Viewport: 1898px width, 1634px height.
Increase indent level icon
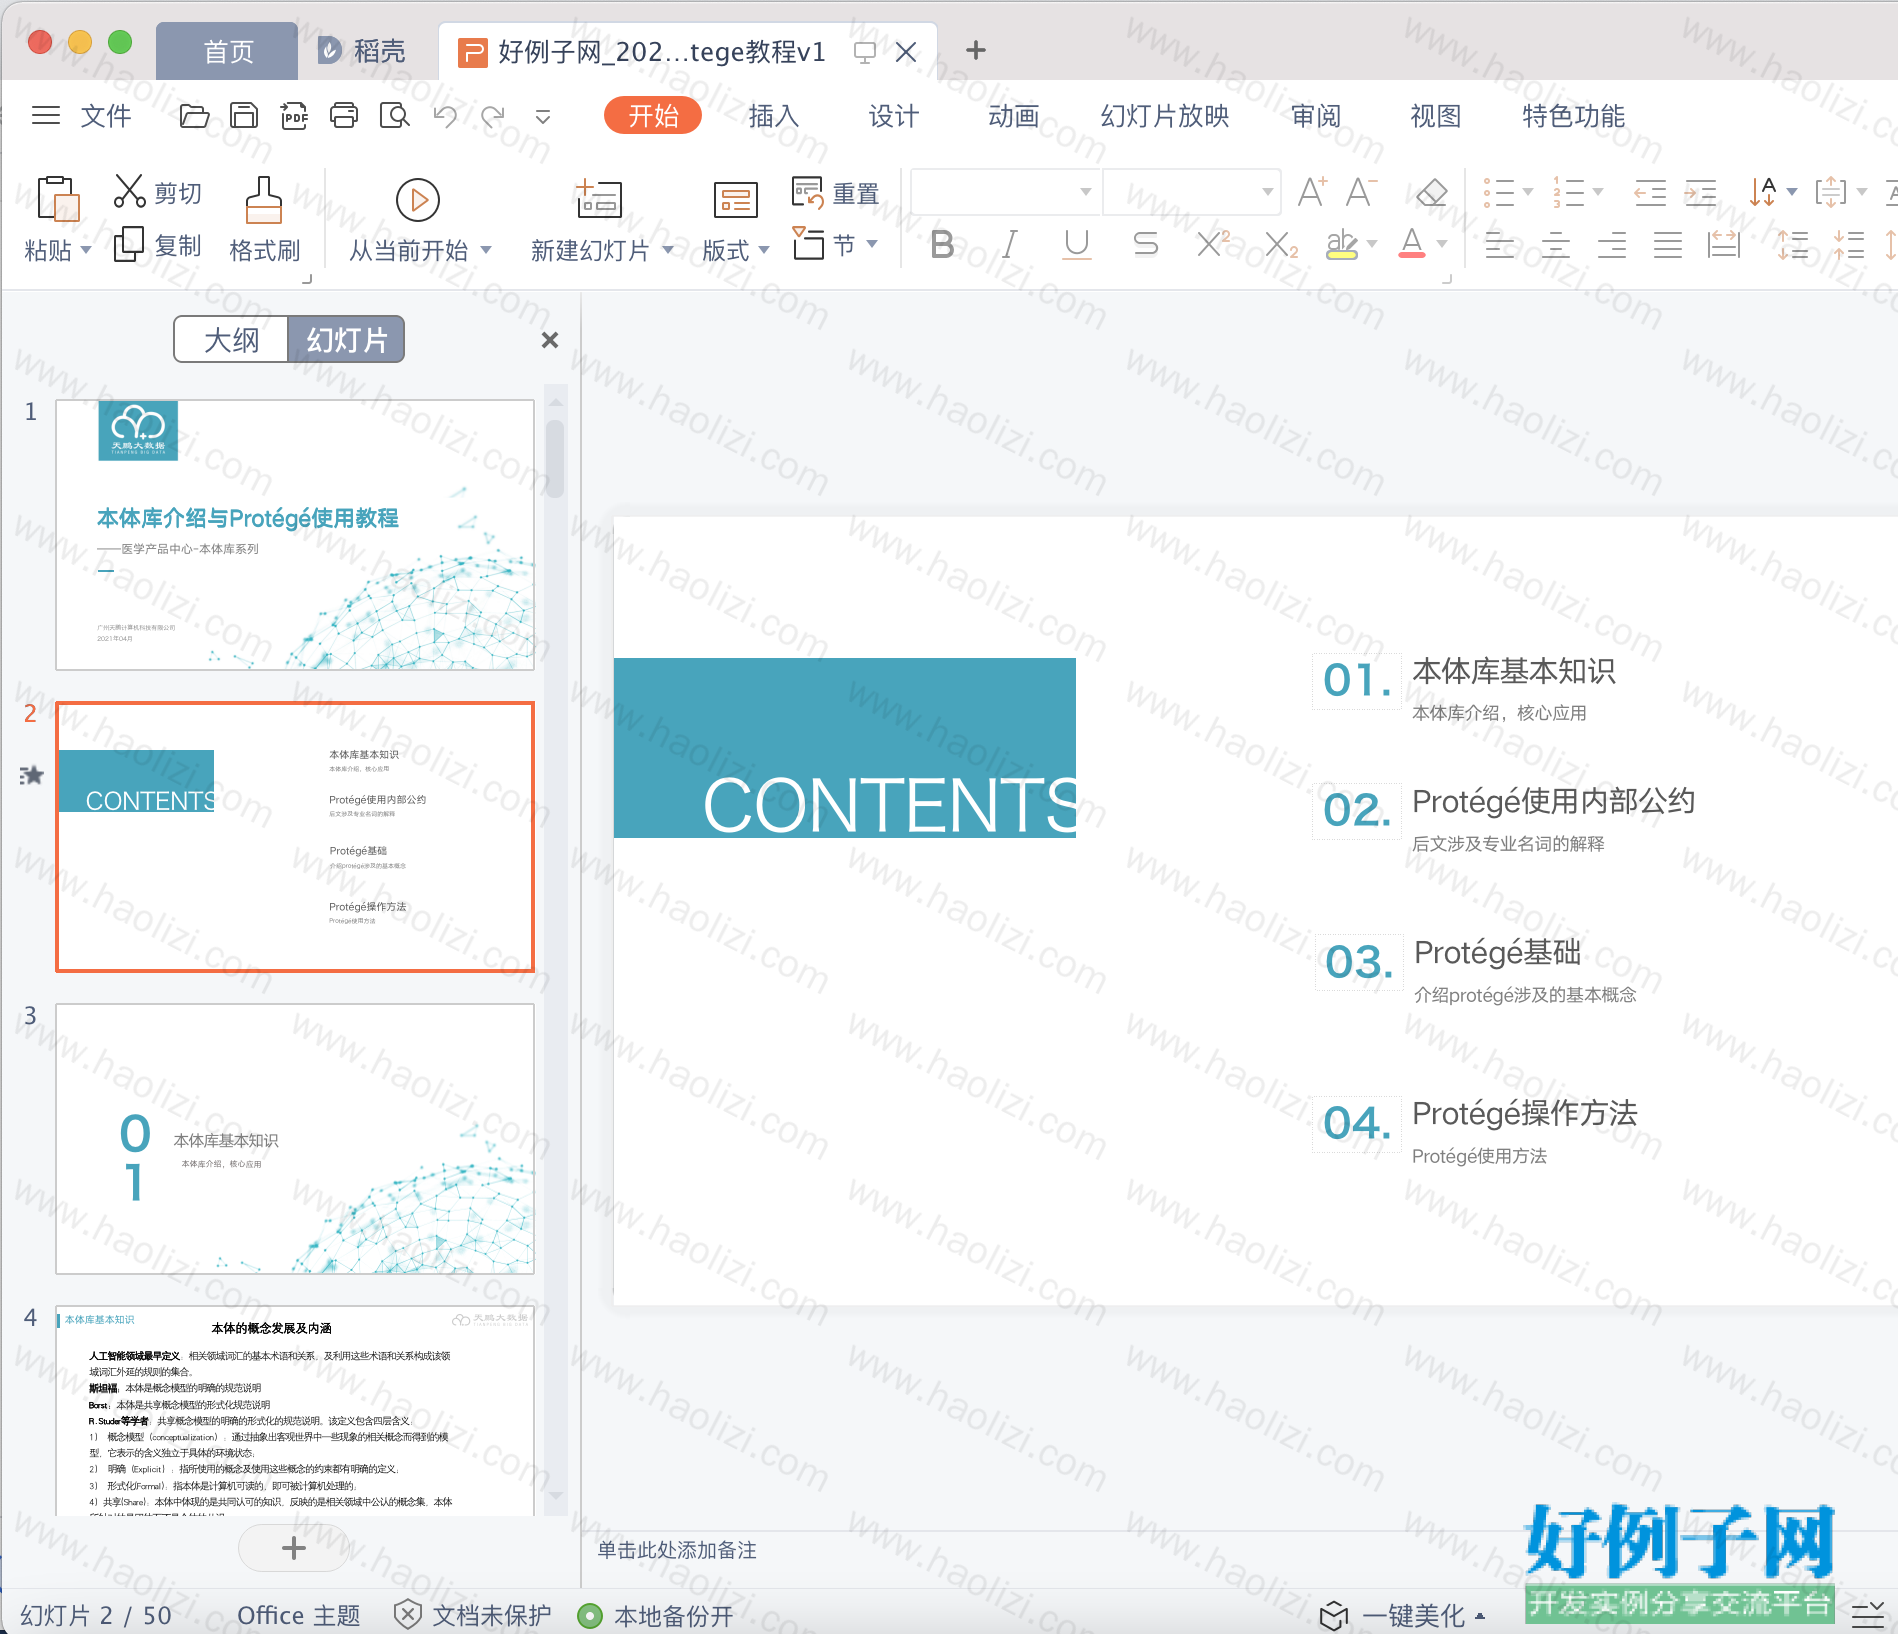[x=1700, y=192]
